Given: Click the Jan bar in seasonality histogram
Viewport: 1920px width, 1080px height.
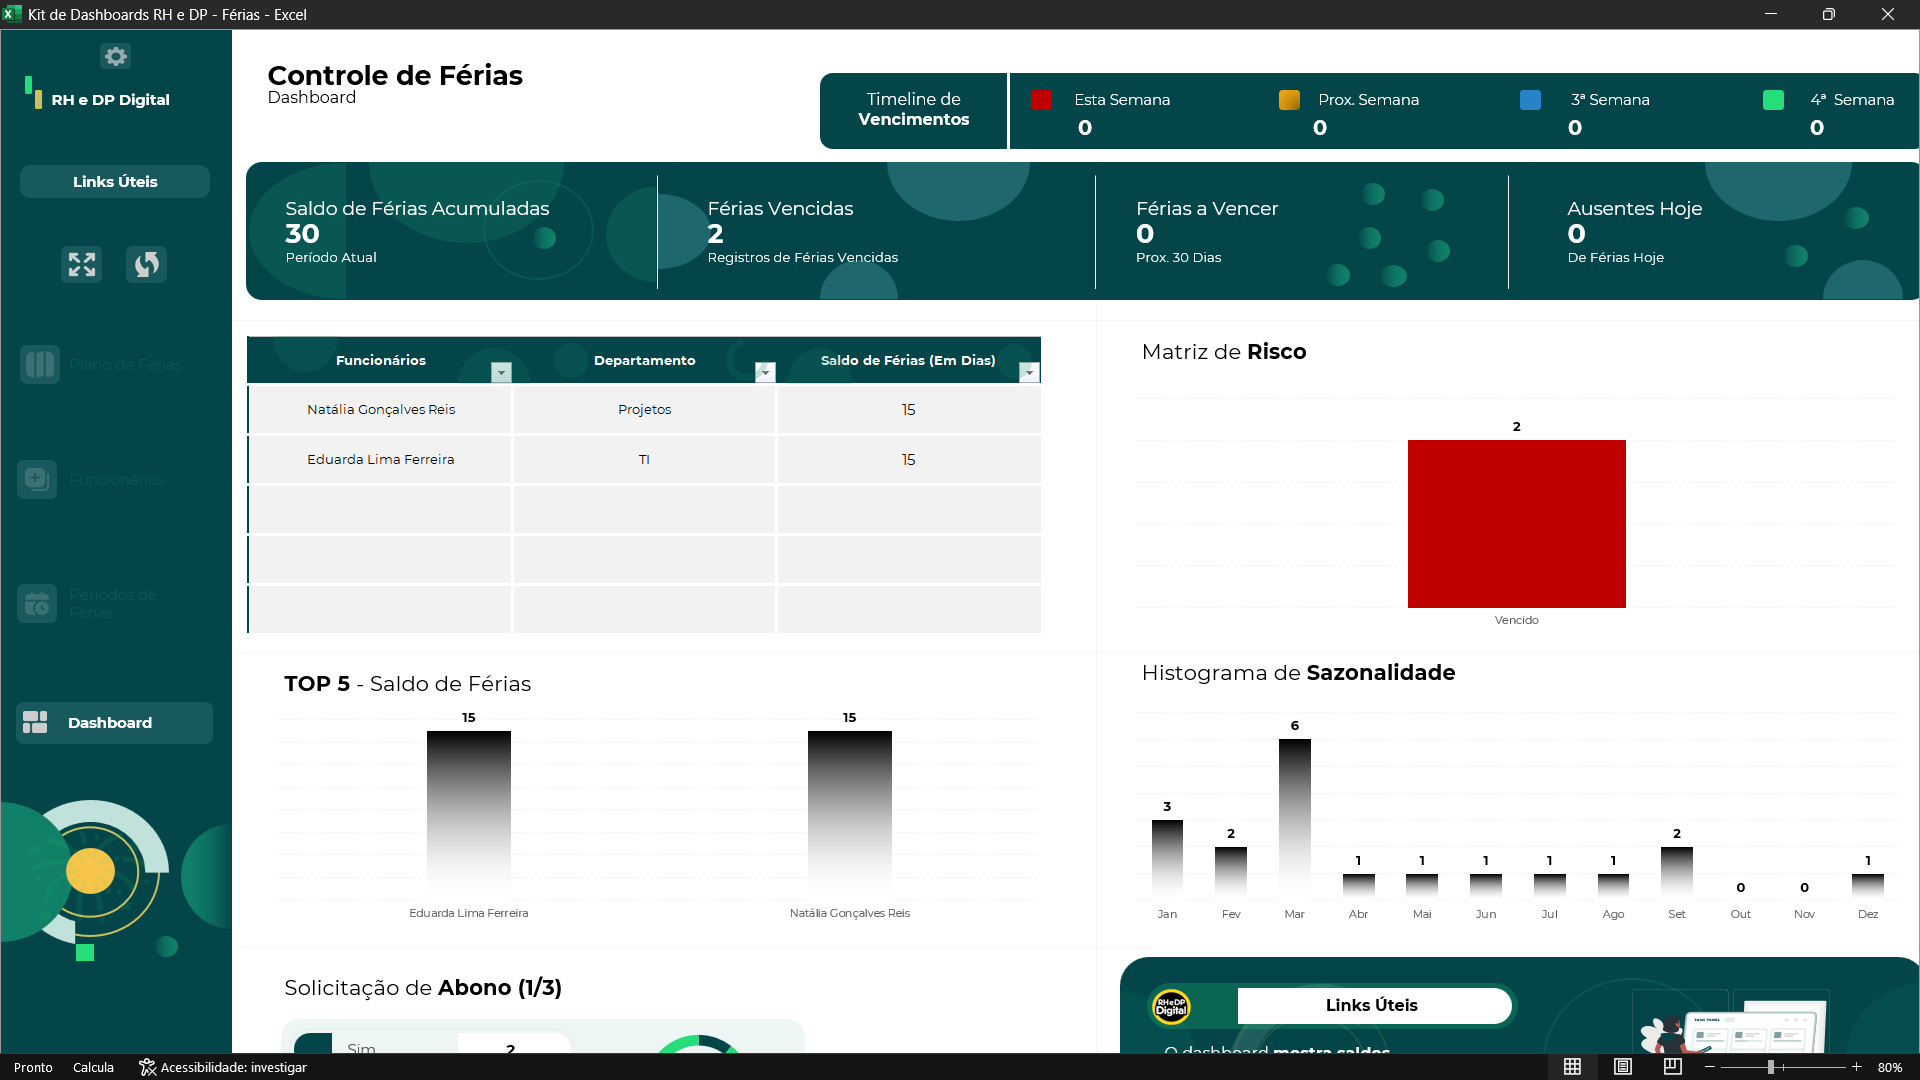Looking at the screenshot, I should (1167, 858).
